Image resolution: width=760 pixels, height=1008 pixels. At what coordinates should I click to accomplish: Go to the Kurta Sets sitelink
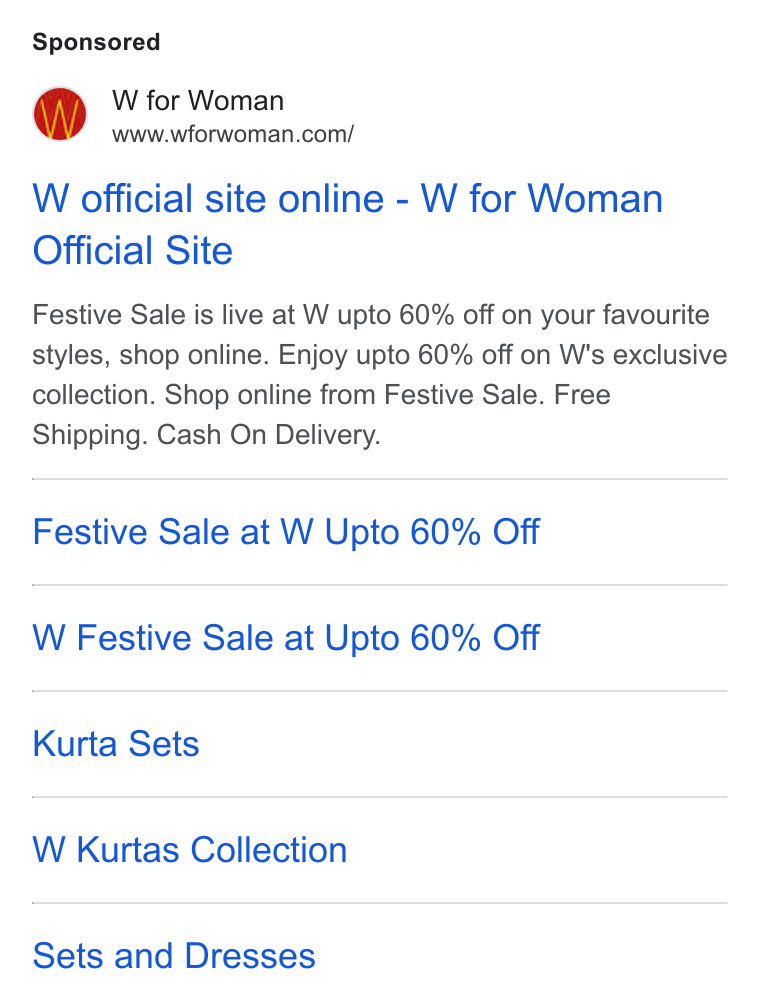116,744
